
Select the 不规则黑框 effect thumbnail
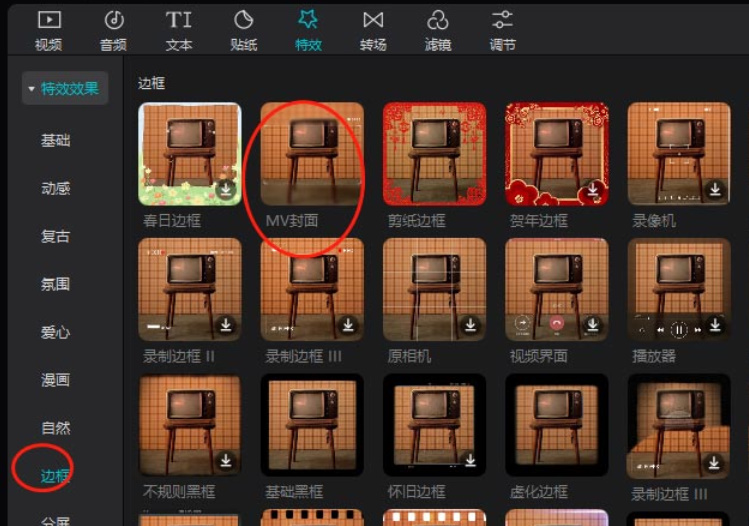tap(190, 425)
